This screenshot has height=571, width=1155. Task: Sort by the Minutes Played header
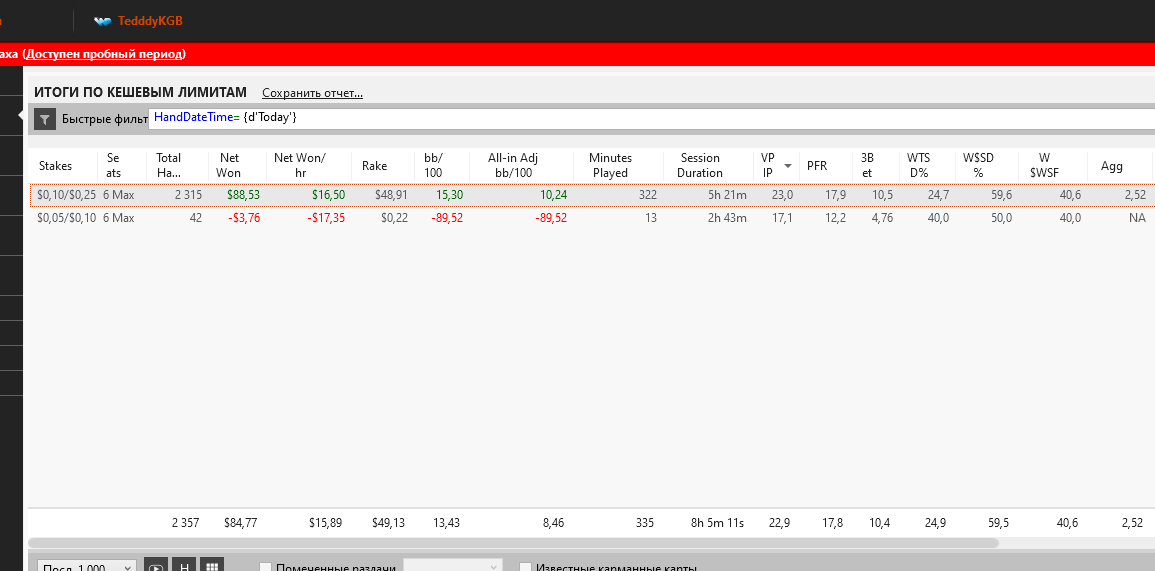point(610,166)
